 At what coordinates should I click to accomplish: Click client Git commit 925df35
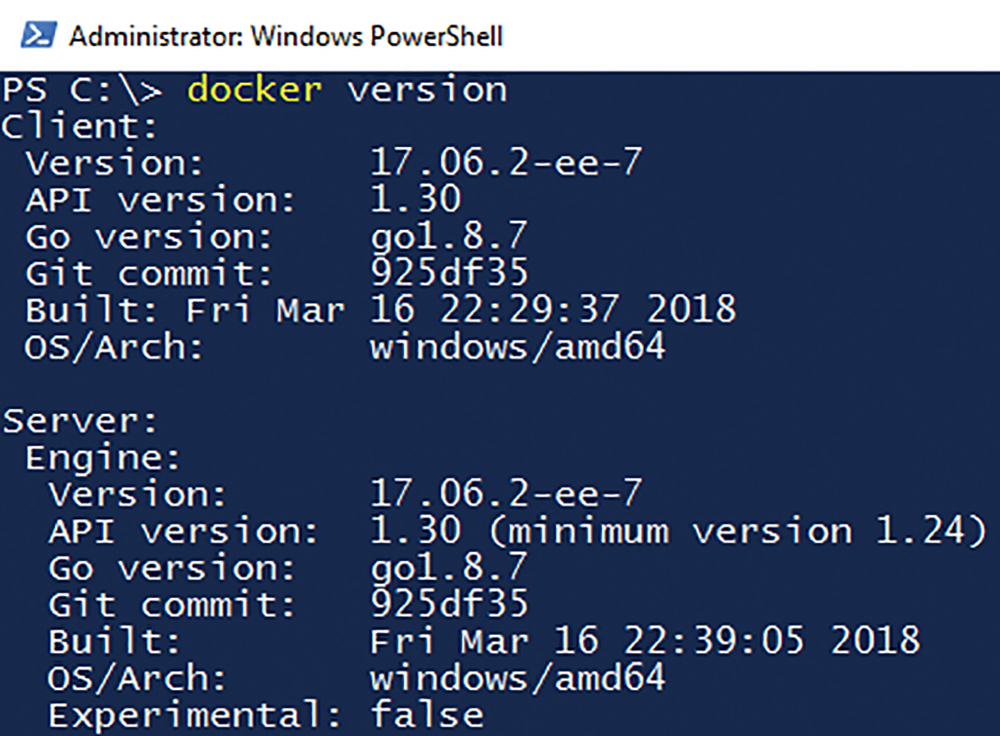click(450, 273)
